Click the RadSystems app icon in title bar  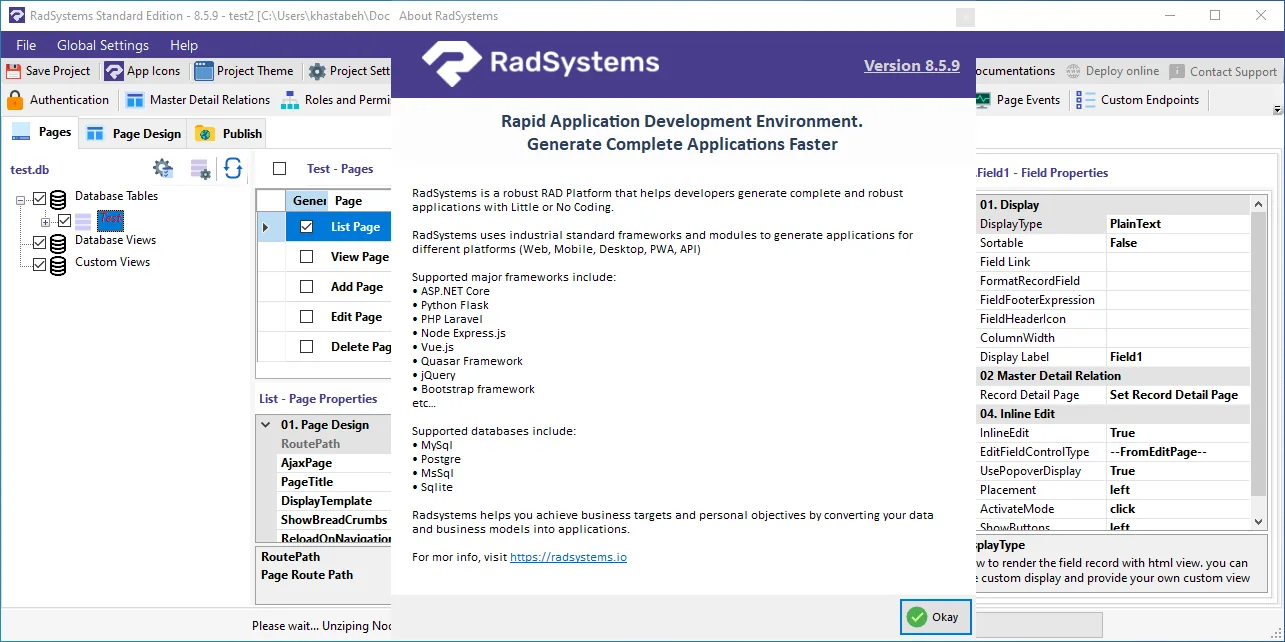16,15
